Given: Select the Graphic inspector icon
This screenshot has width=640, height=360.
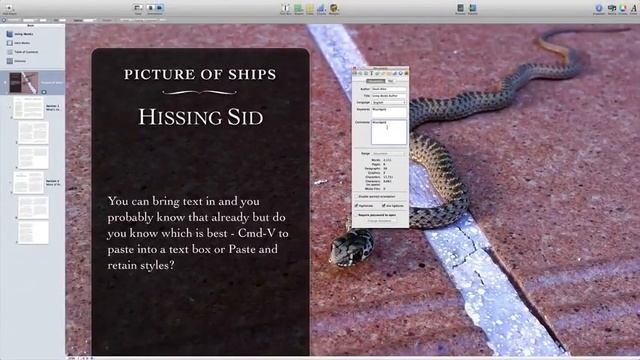Looking at the screenshot, I should (377, 73).
